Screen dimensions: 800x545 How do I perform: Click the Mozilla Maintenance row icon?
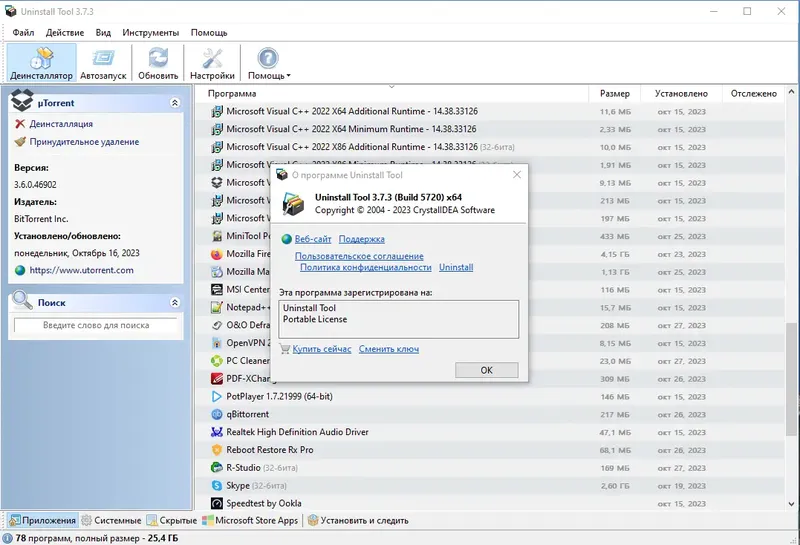[217, 272]
